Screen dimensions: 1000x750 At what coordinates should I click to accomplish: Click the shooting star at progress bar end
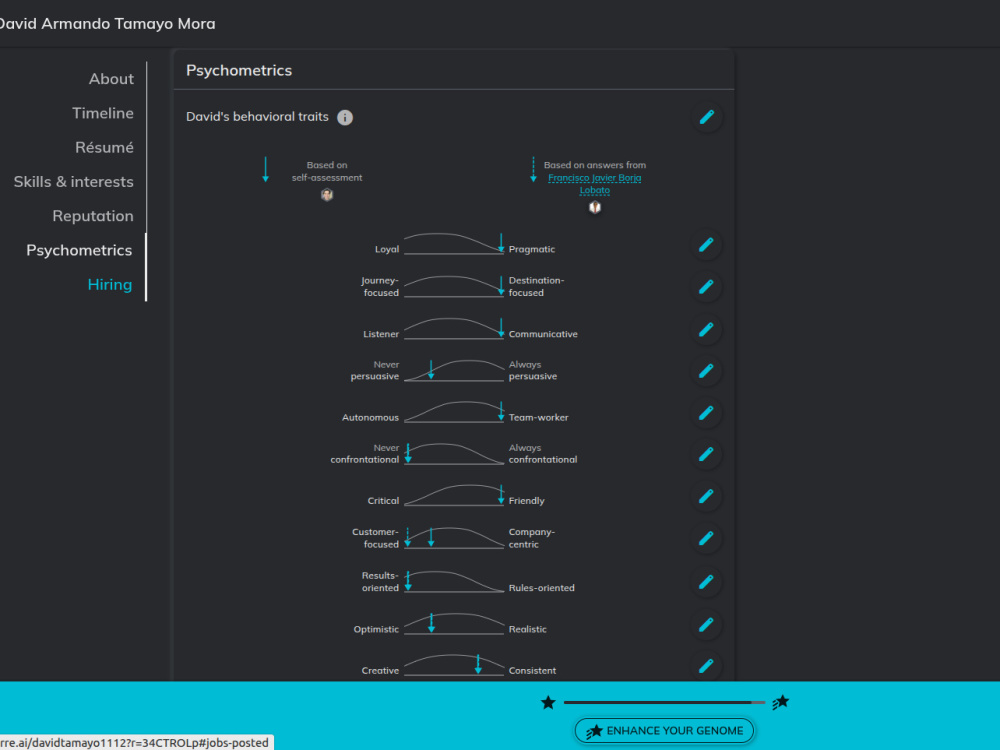point(781,702)
